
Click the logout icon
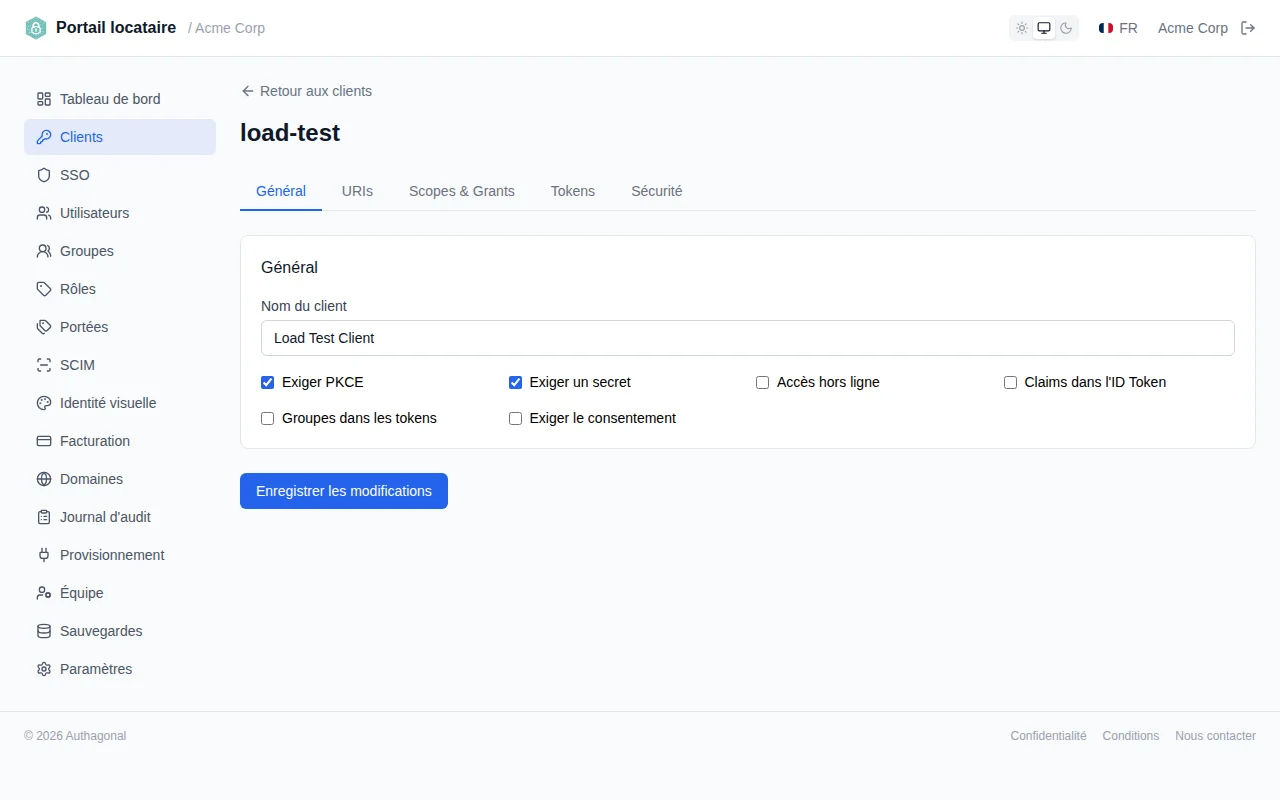click(1248, 28)
